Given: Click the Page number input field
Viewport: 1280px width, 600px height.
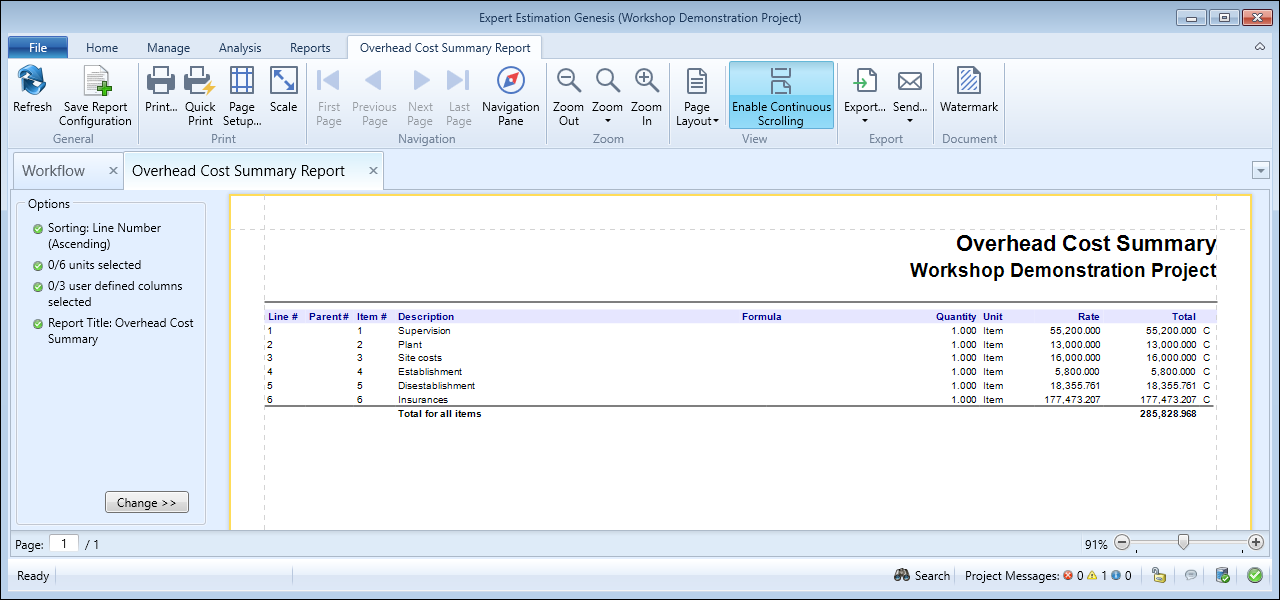Looking at the screenshot, I should (x=64, y=544).
